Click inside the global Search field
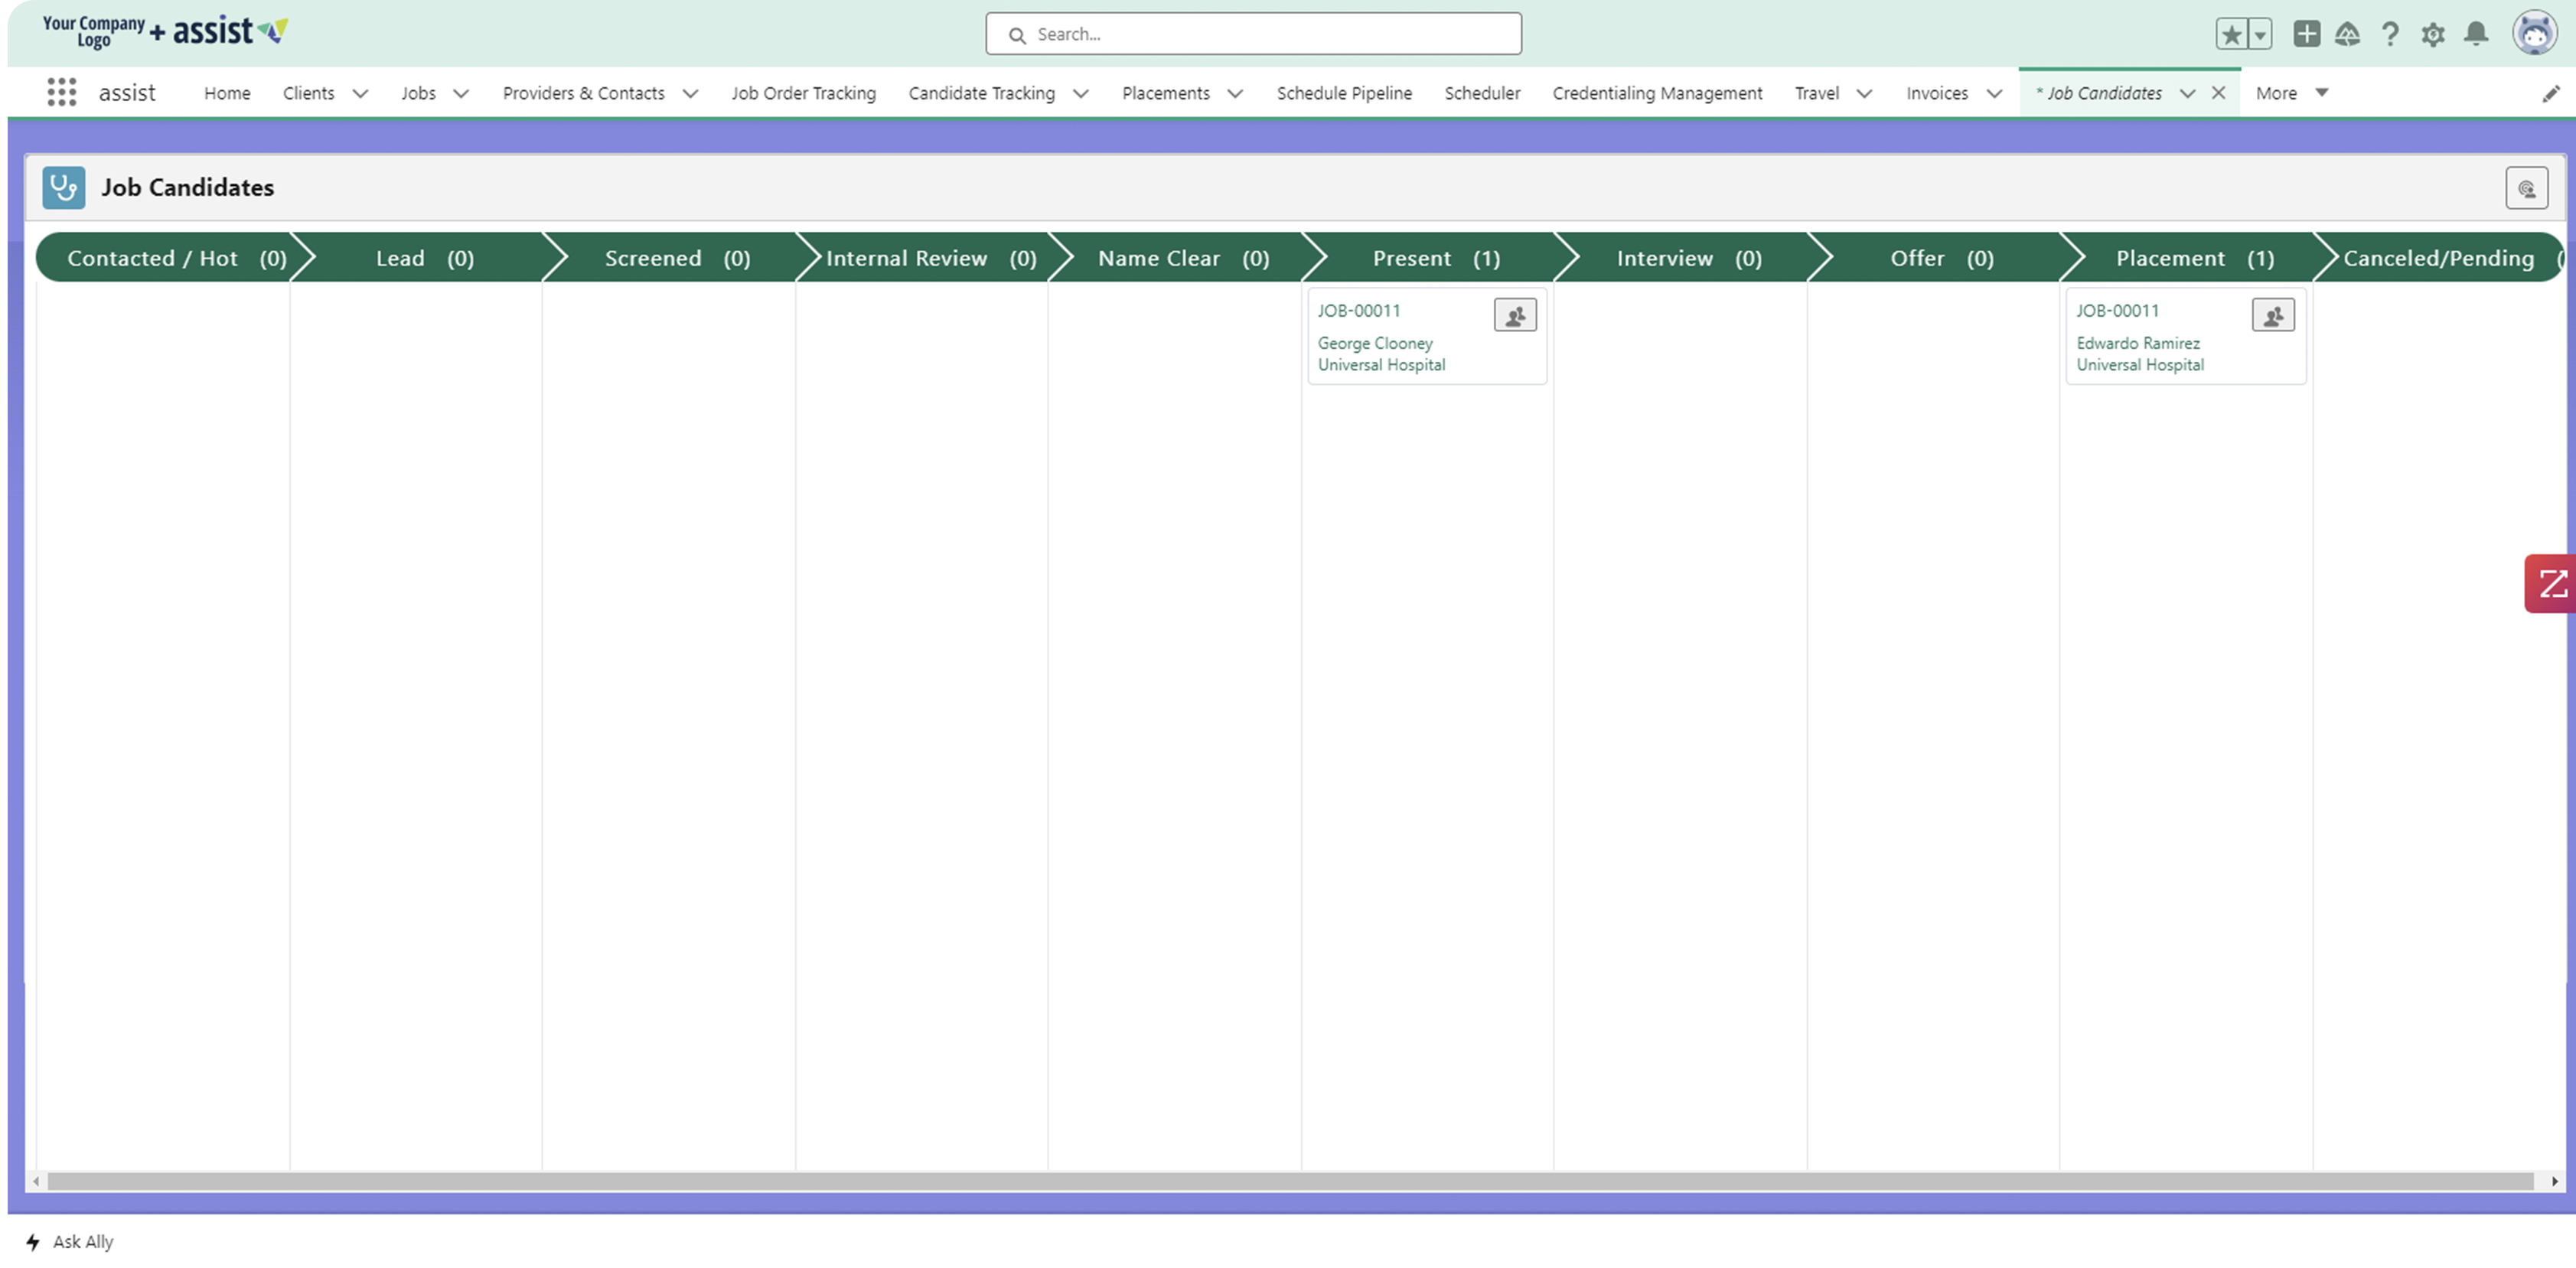The image size is (2576, 1268). (1253, 34)
